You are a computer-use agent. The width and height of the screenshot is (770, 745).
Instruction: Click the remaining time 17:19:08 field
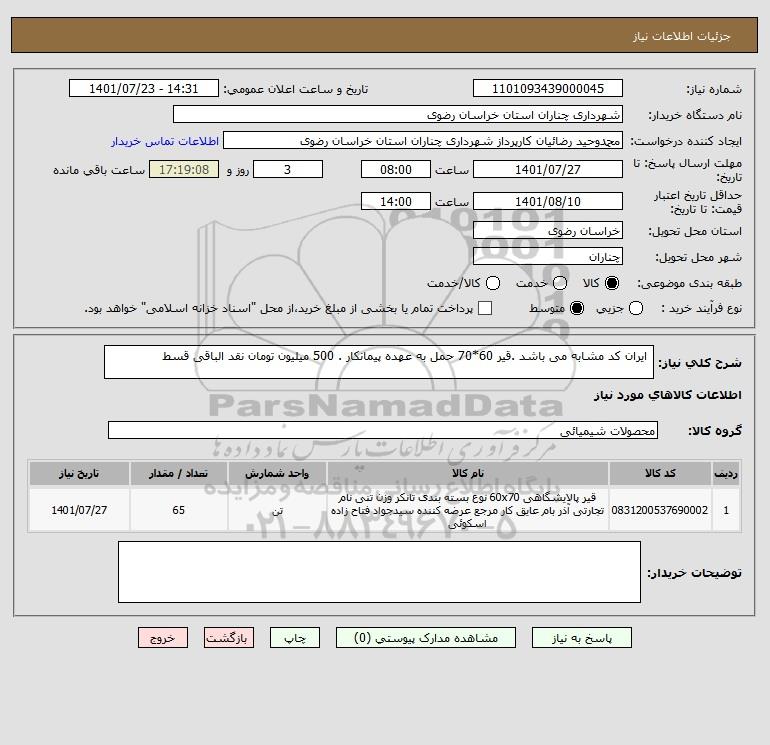(184, 169)
